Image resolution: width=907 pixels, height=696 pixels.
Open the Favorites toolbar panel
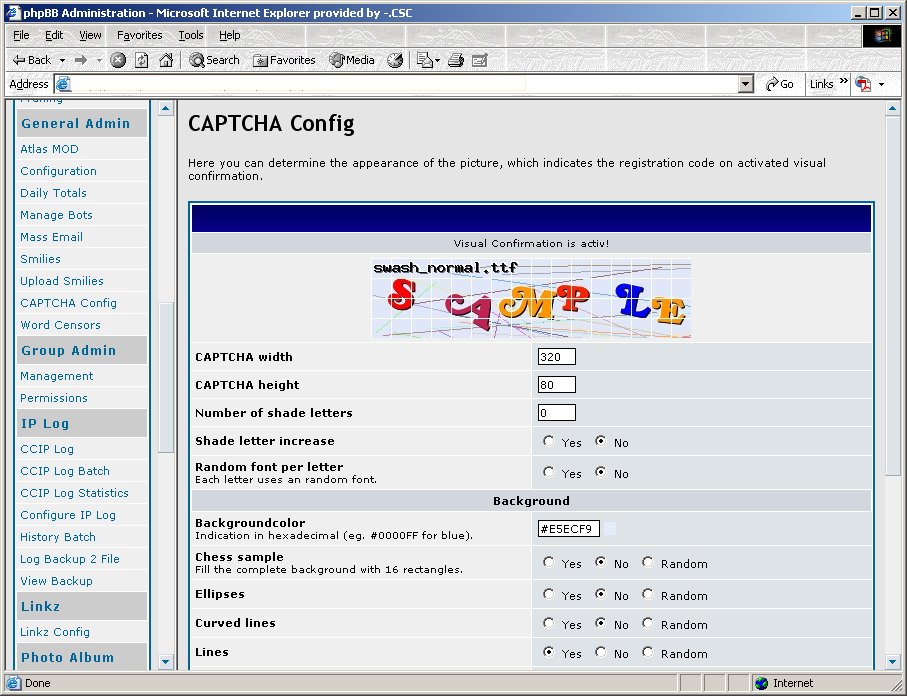click(284, 60)
